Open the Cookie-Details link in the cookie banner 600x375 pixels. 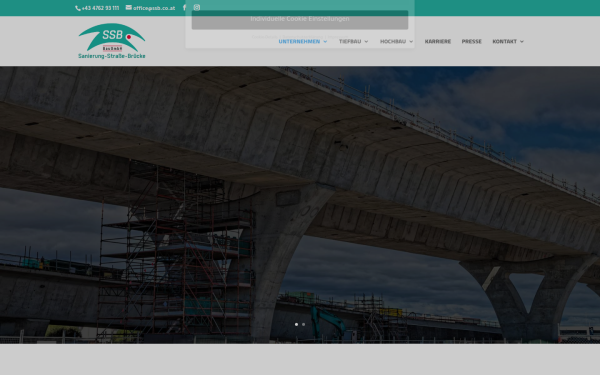(265, 37)
